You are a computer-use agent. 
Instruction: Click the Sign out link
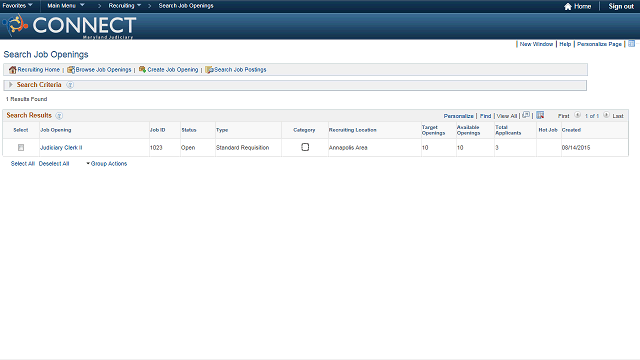pos(621,6)
